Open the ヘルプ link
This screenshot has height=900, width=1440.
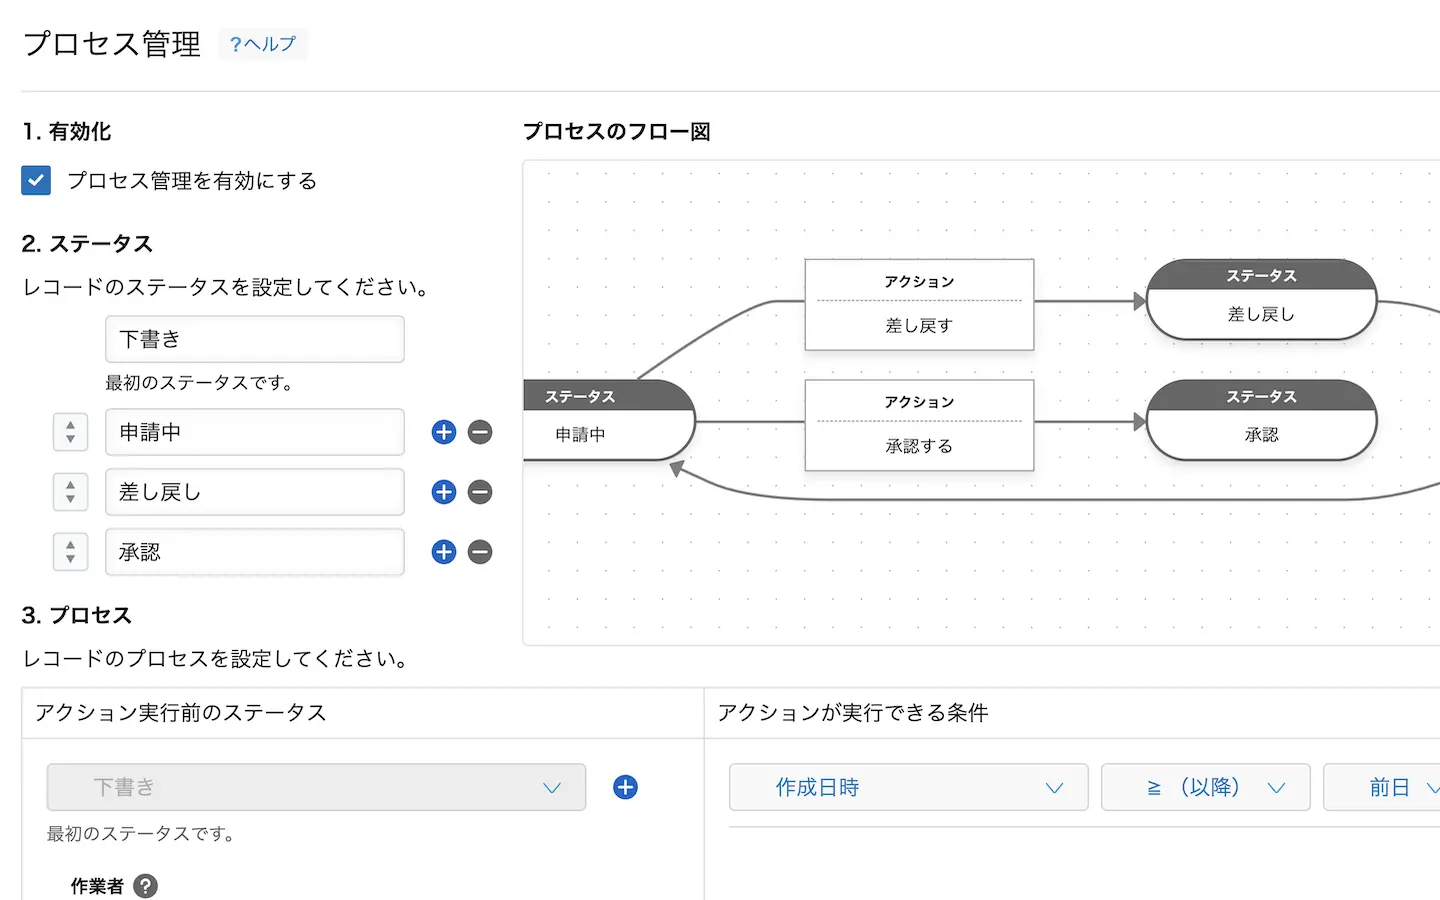pos(263,44)
